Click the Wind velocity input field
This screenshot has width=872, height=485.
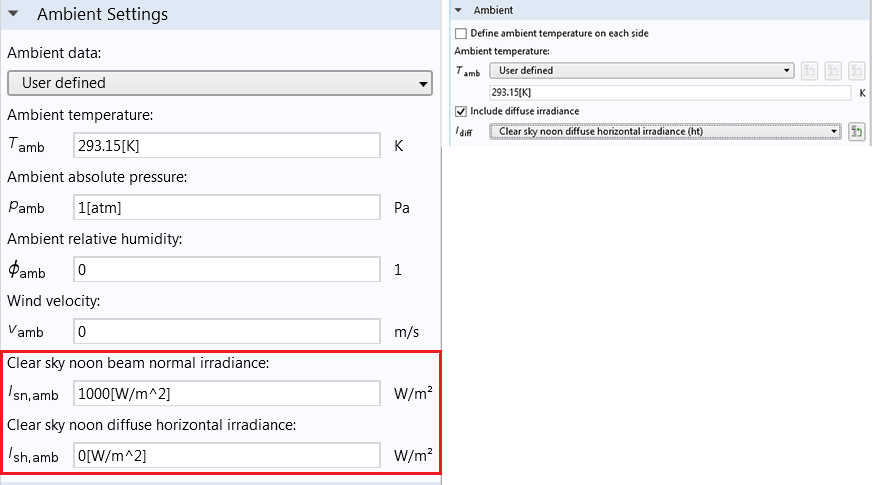226,331
